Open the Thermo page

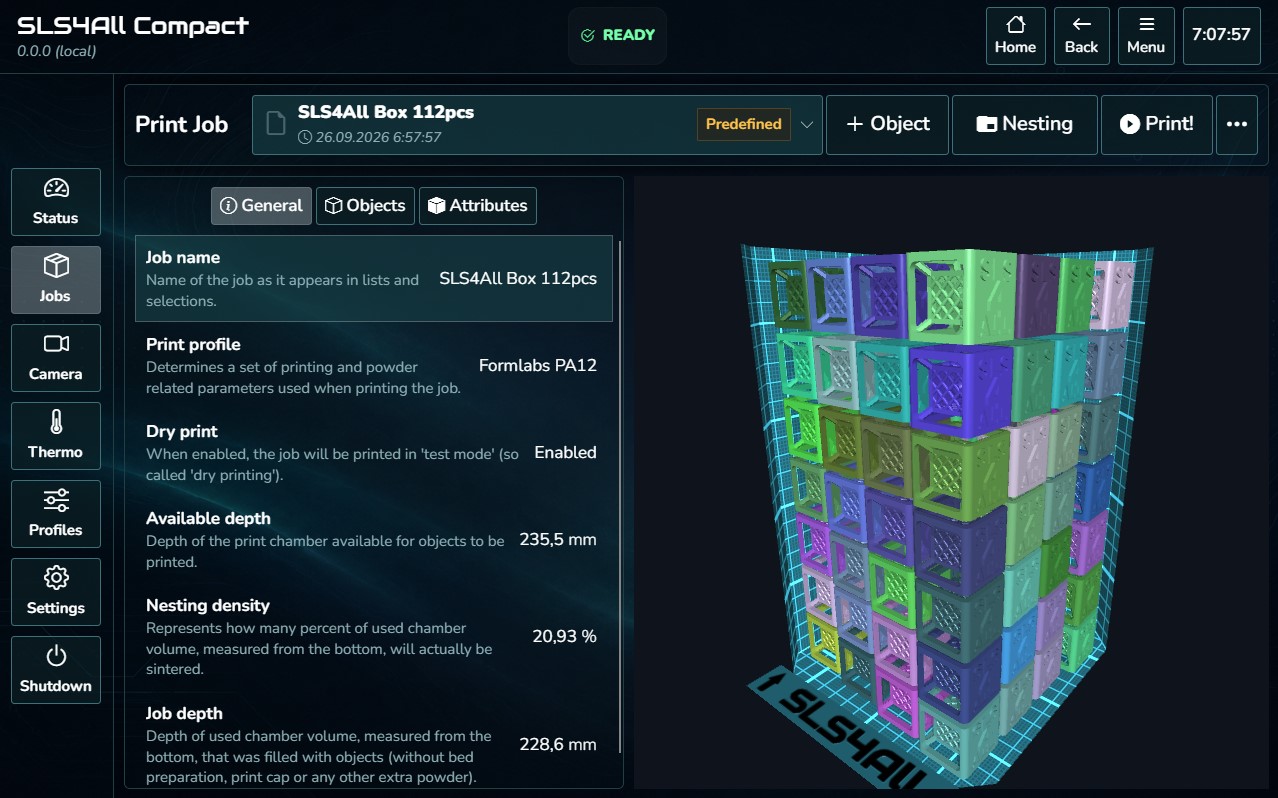(56, 436)
